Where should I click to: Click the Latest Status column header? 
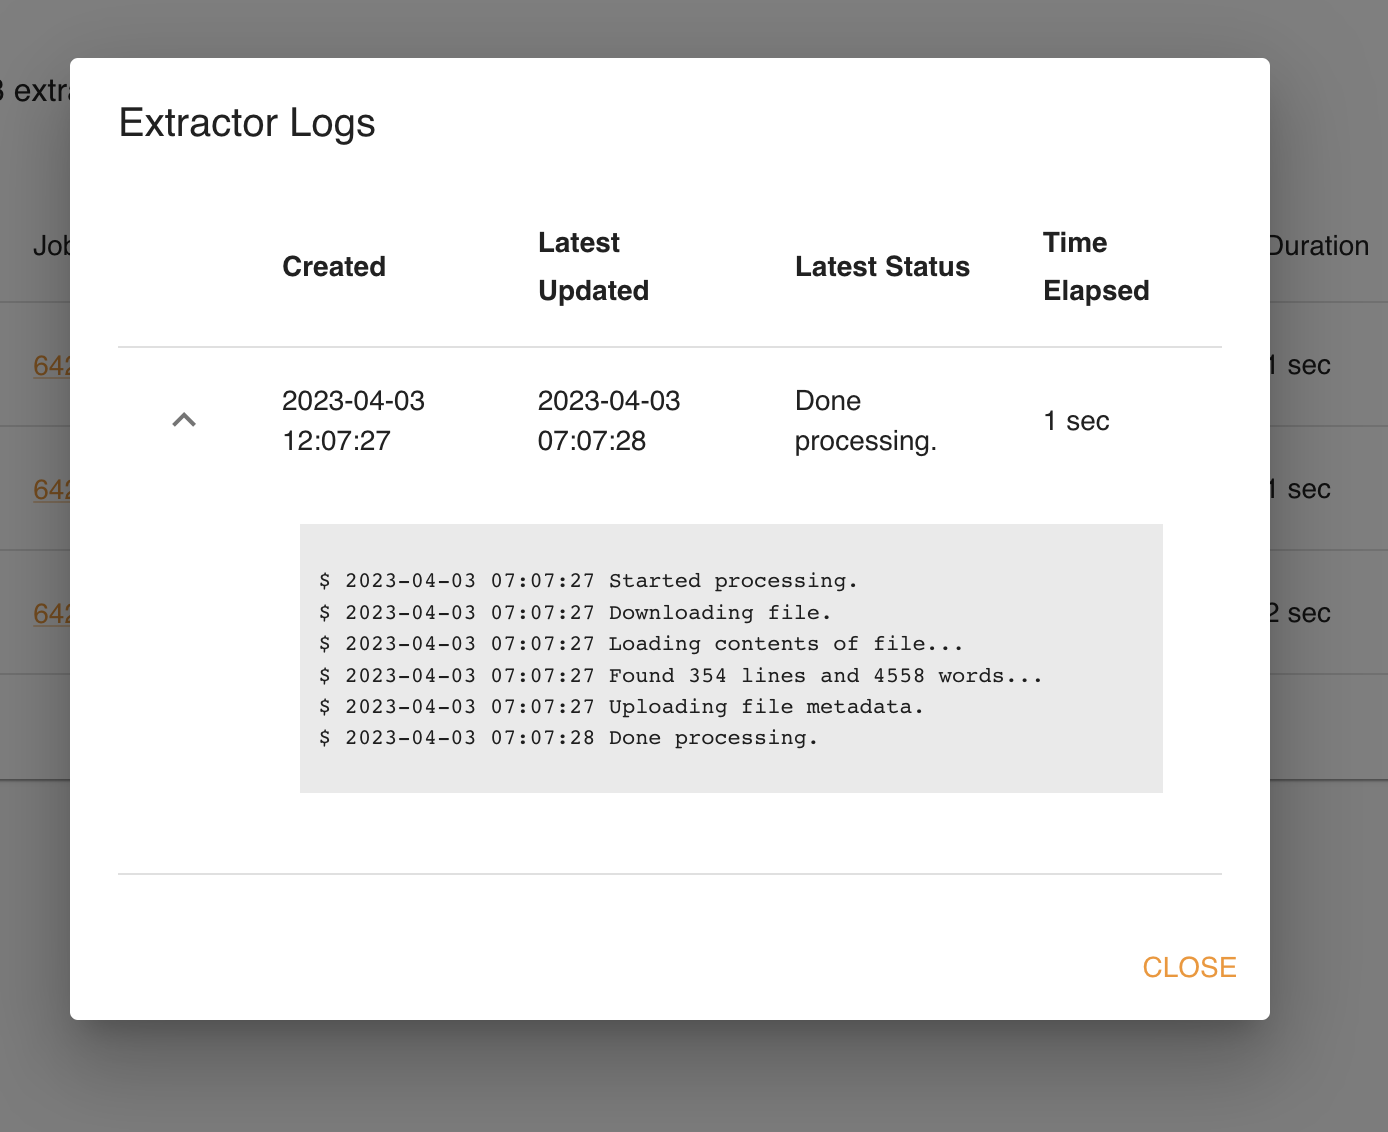point(882,267)
